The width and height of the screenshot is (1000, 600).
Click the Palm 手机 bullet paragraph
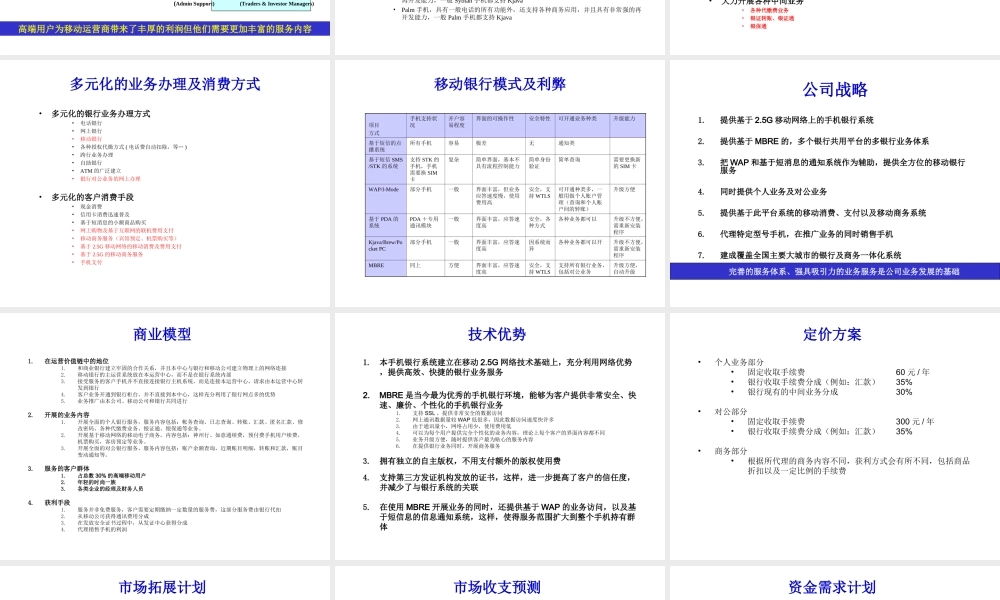[x=521, y=13]
